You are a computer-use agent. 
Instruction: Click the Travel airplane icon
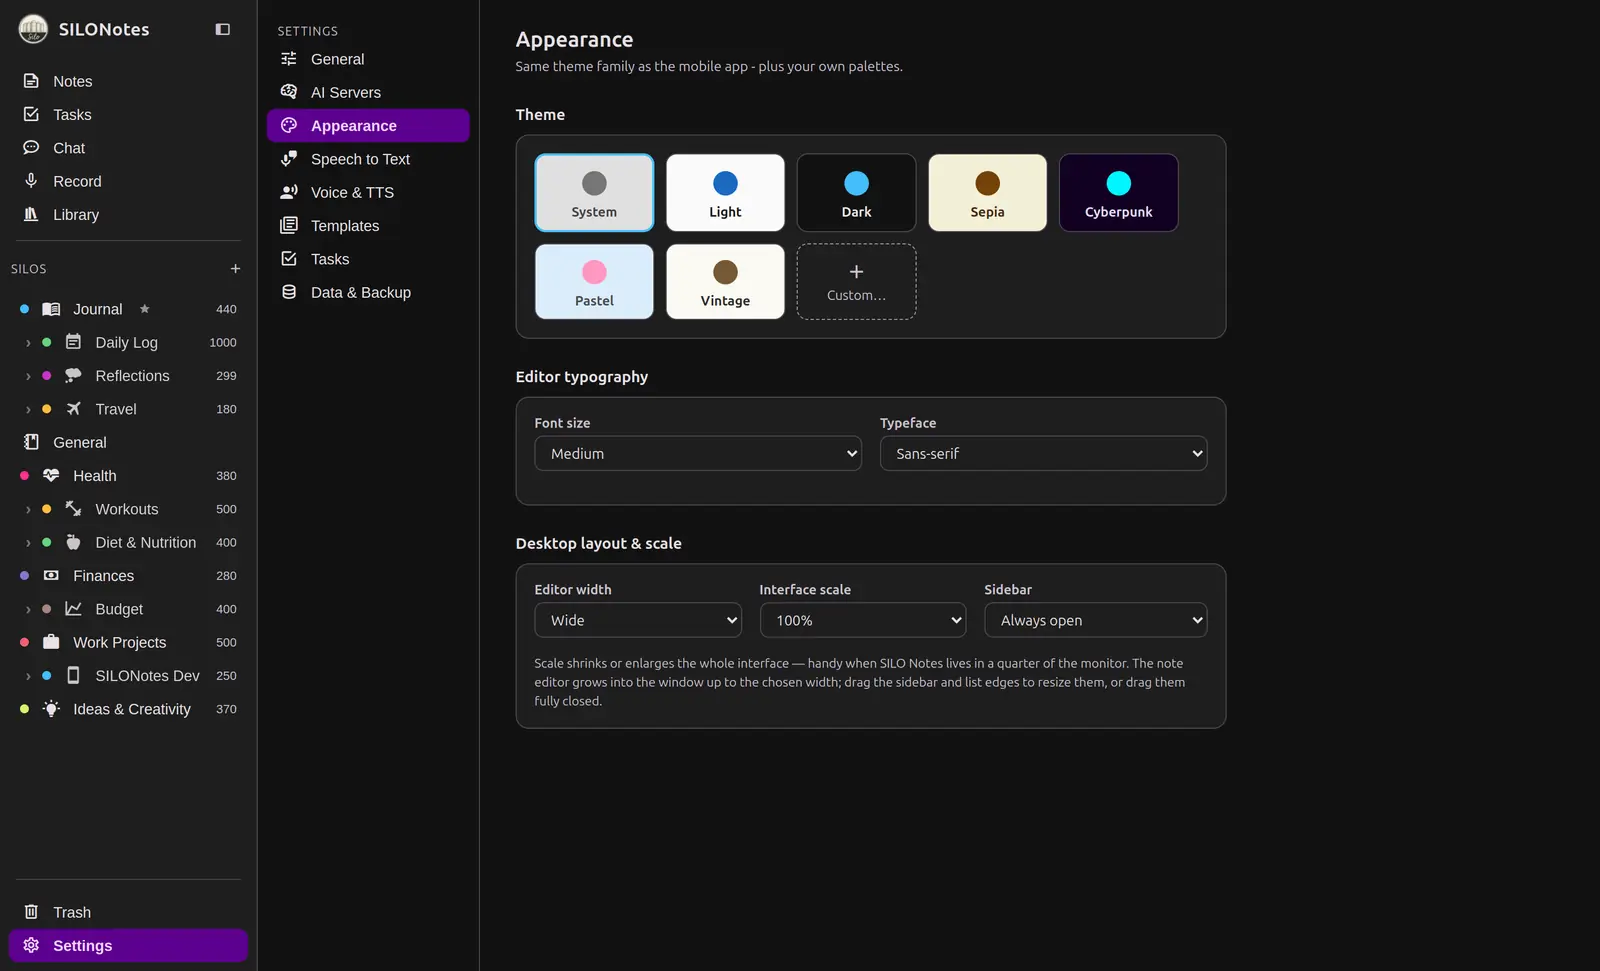point(73,409)
